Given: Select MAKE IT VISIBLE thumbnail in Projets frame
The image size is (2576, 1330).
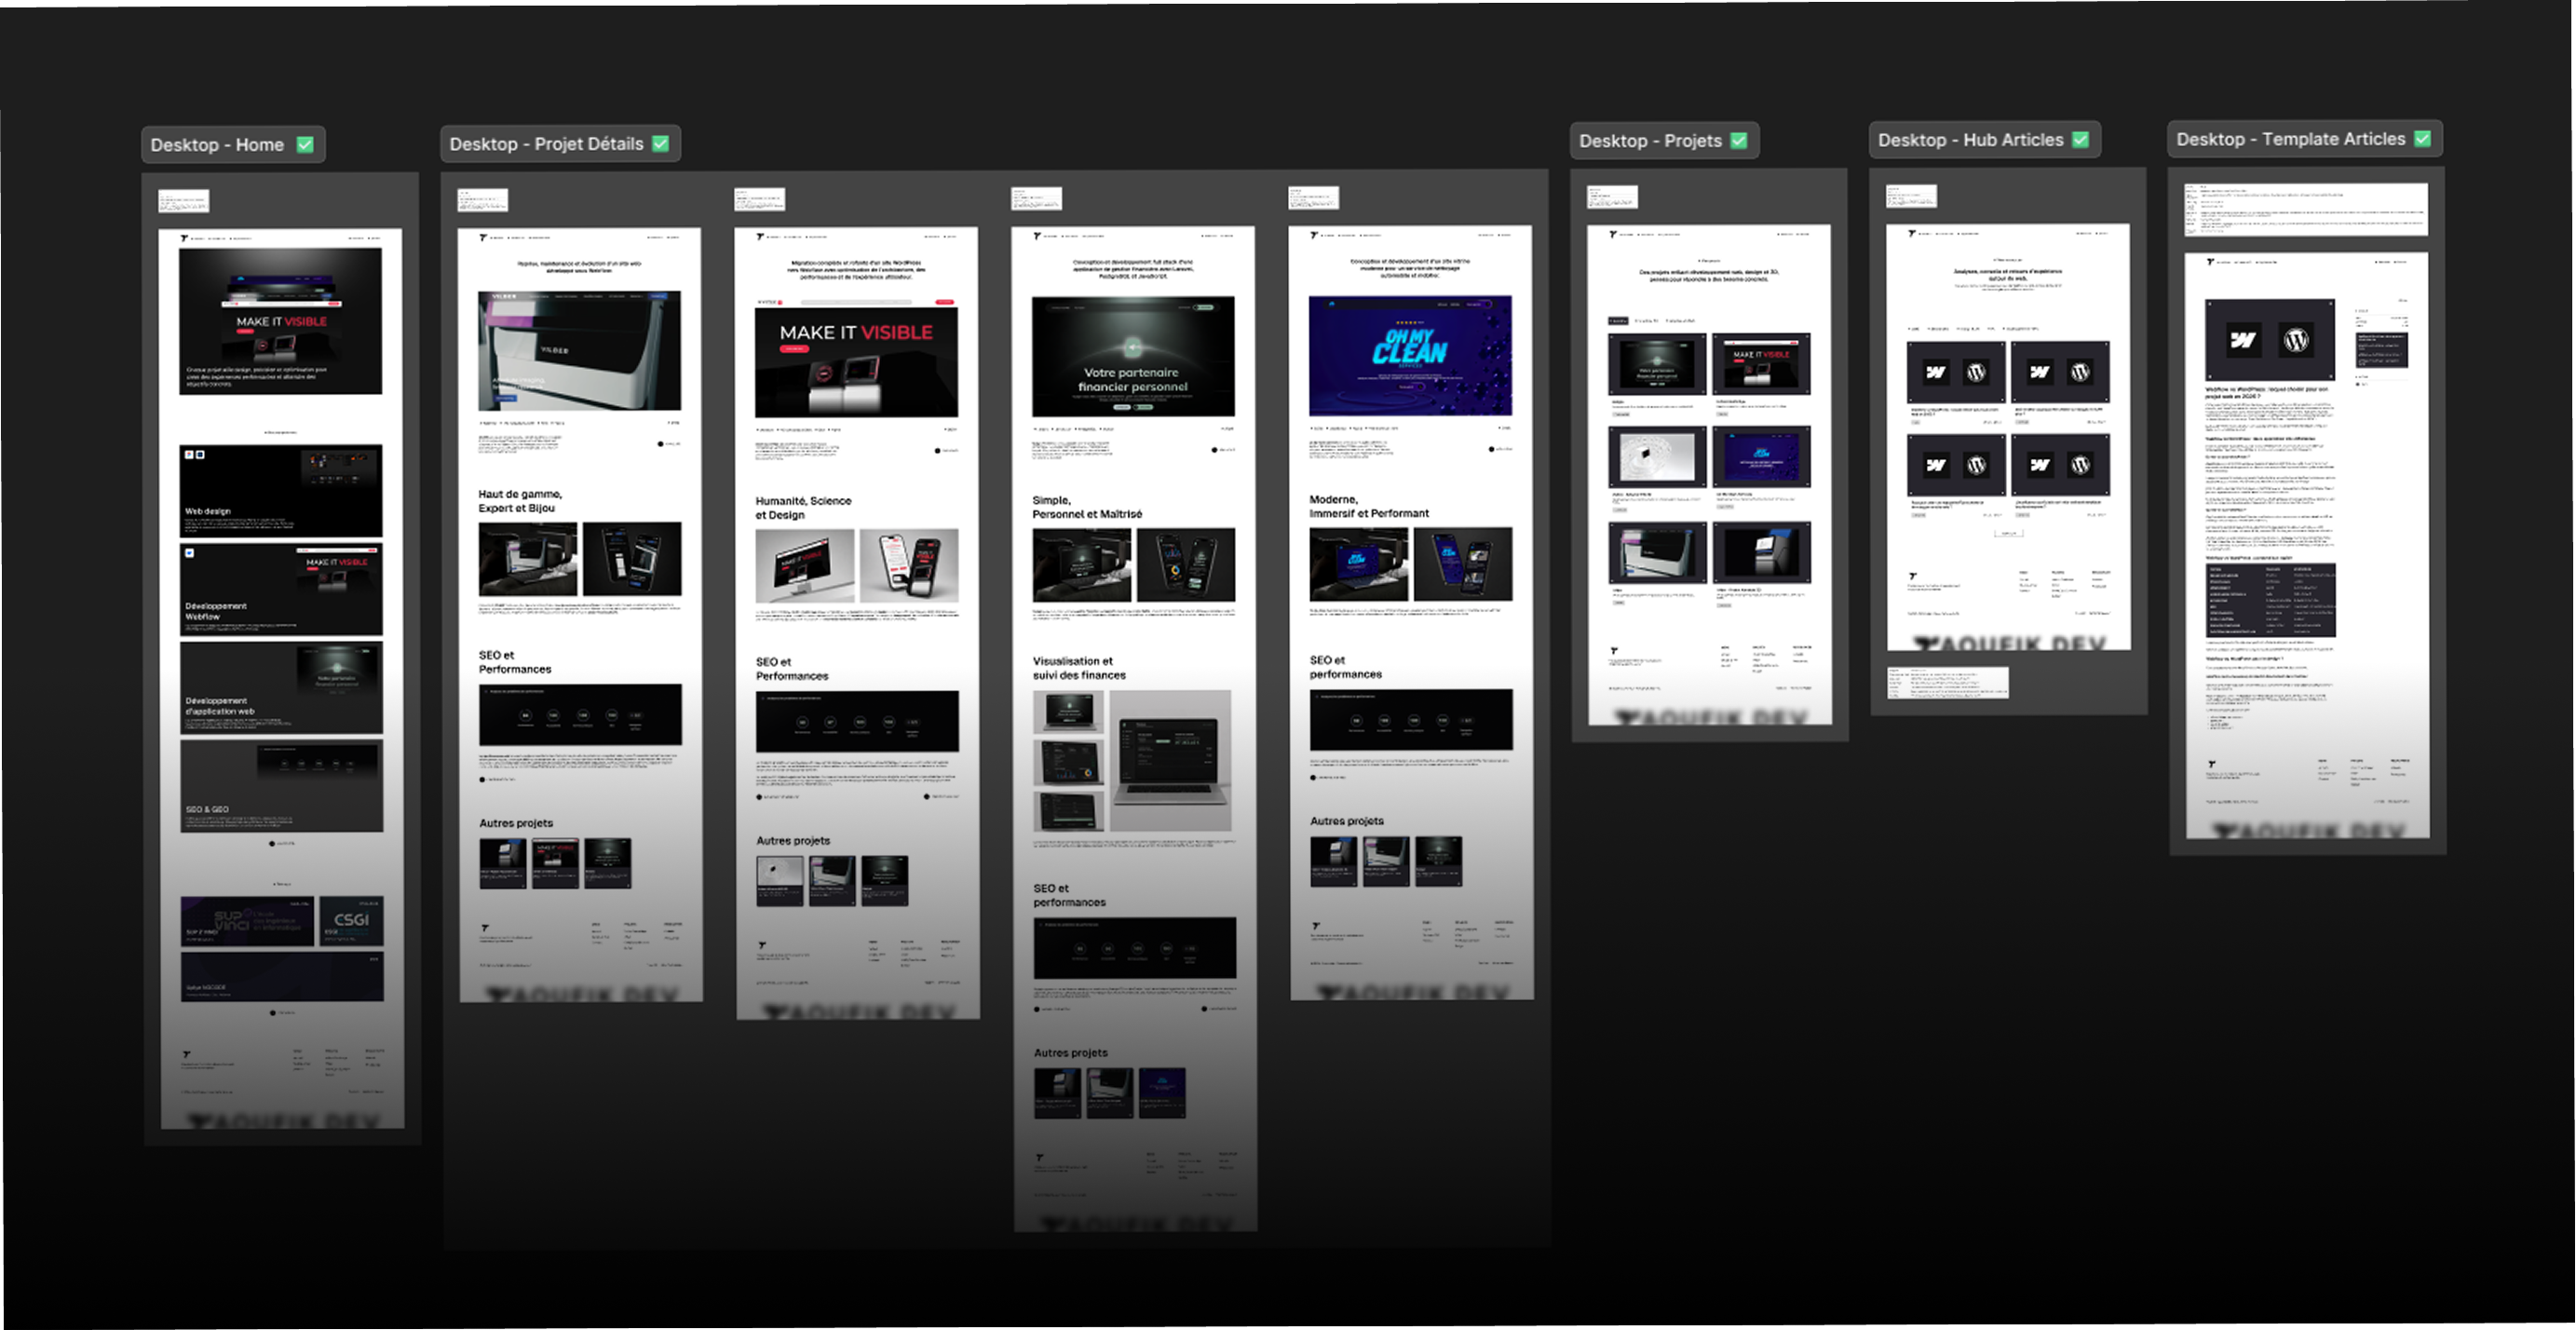Looking at the screenshot, I should point(1761,364).
